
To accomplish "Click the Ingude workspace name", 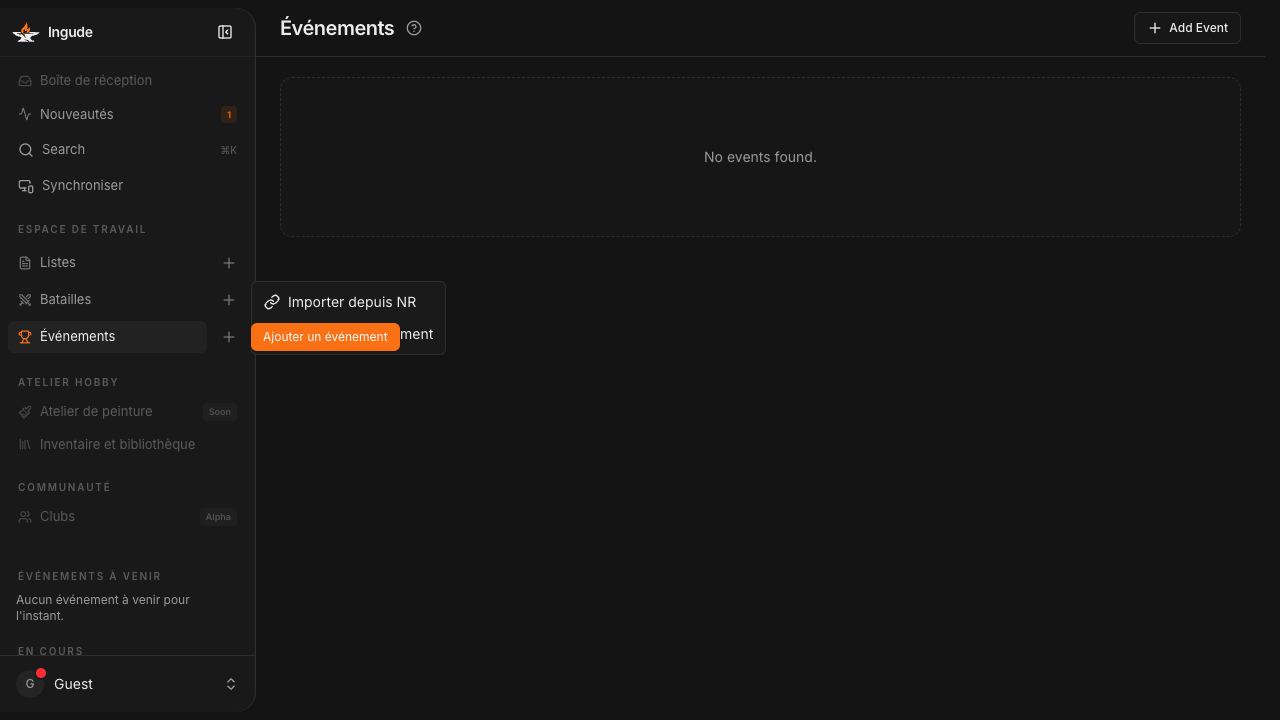I will [70, 32].
